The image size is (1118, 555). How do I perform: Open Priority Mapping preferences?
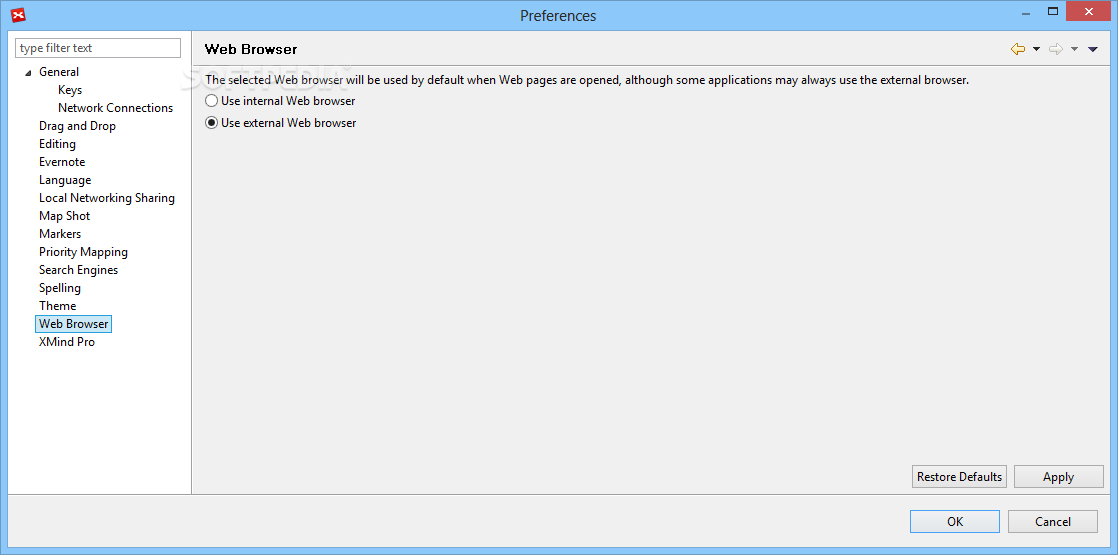tap(83, 252)
